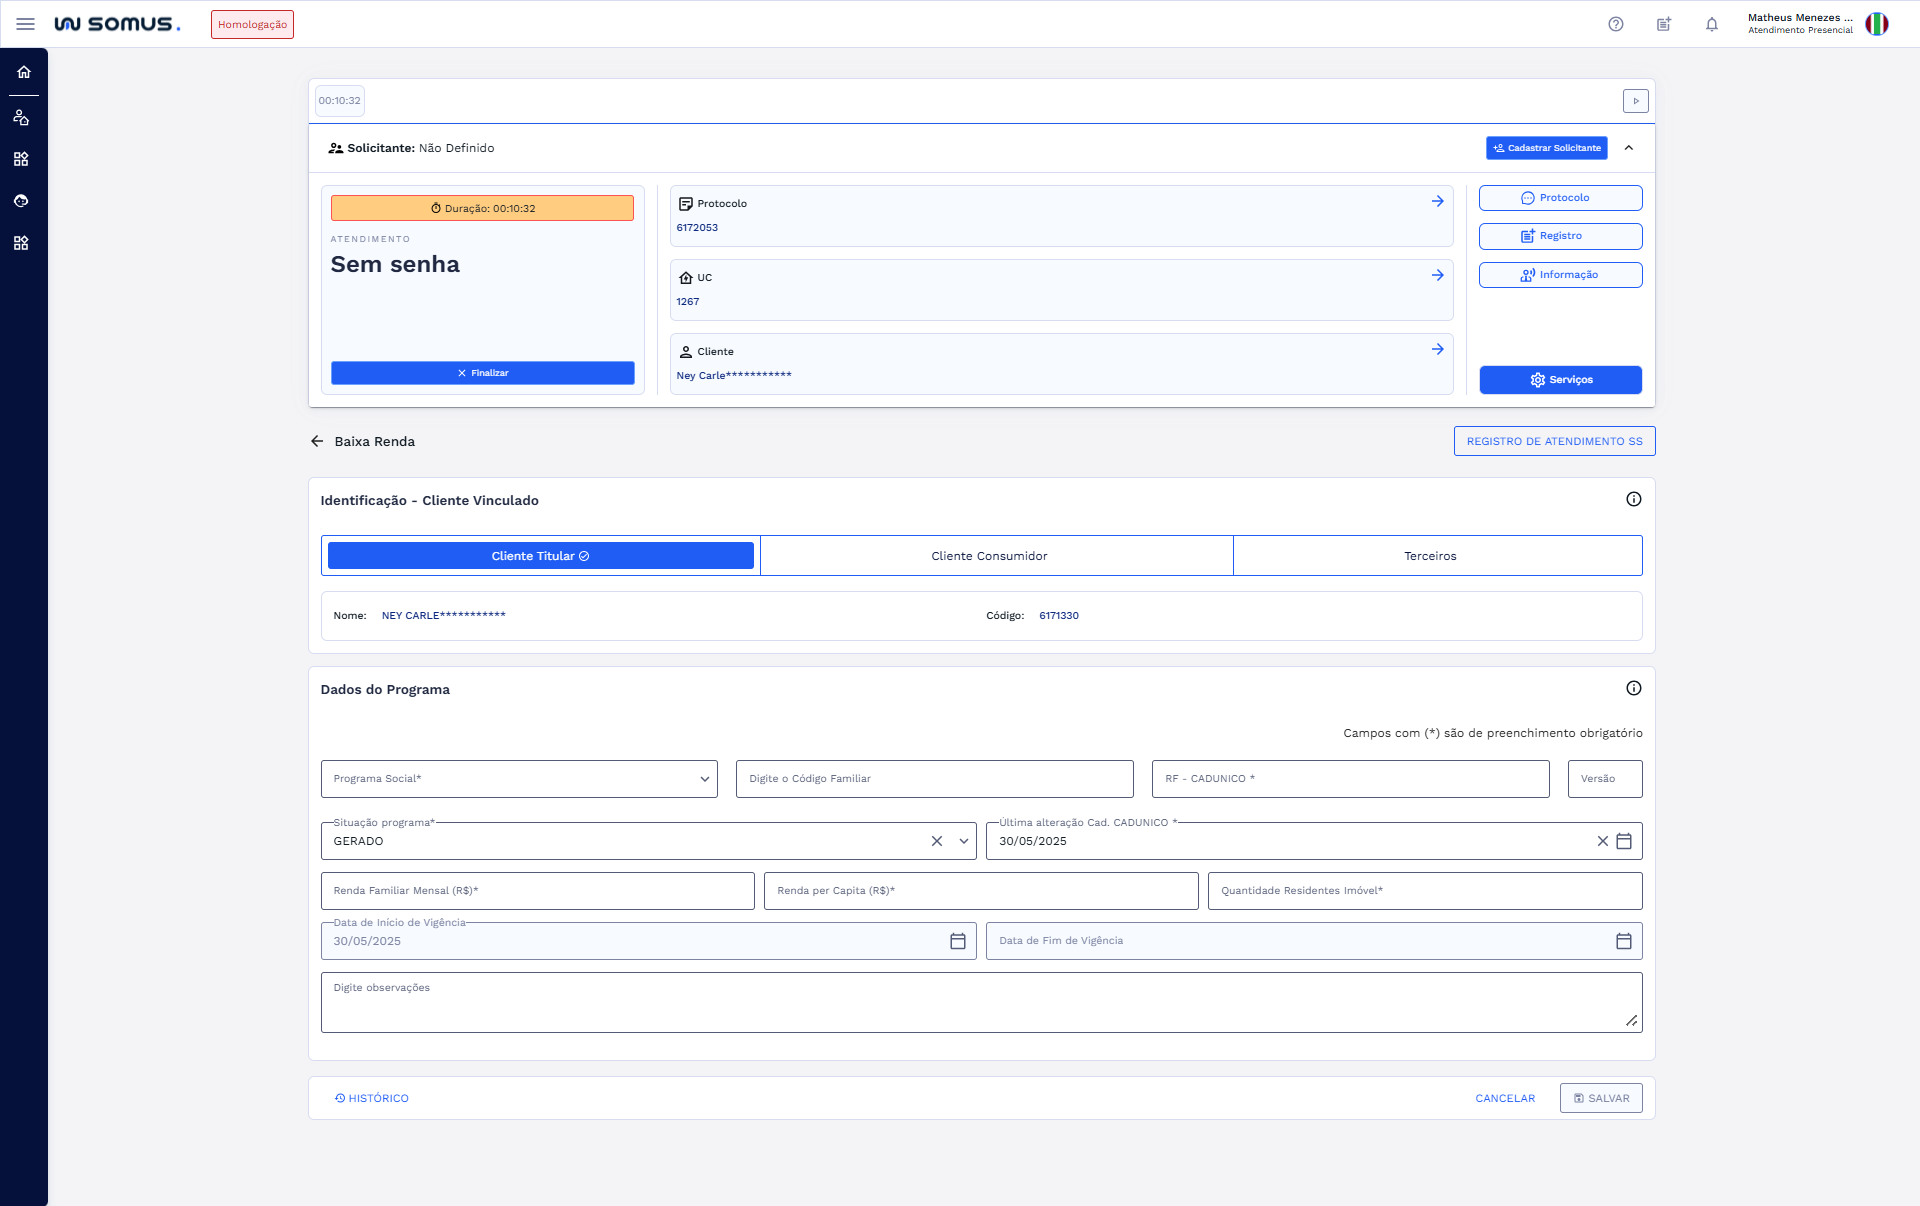Image resolution: width=1920 pixels, height=1206 pixels.
Task: Collapse the Solicitante panel chevron
Action: 1628,148
